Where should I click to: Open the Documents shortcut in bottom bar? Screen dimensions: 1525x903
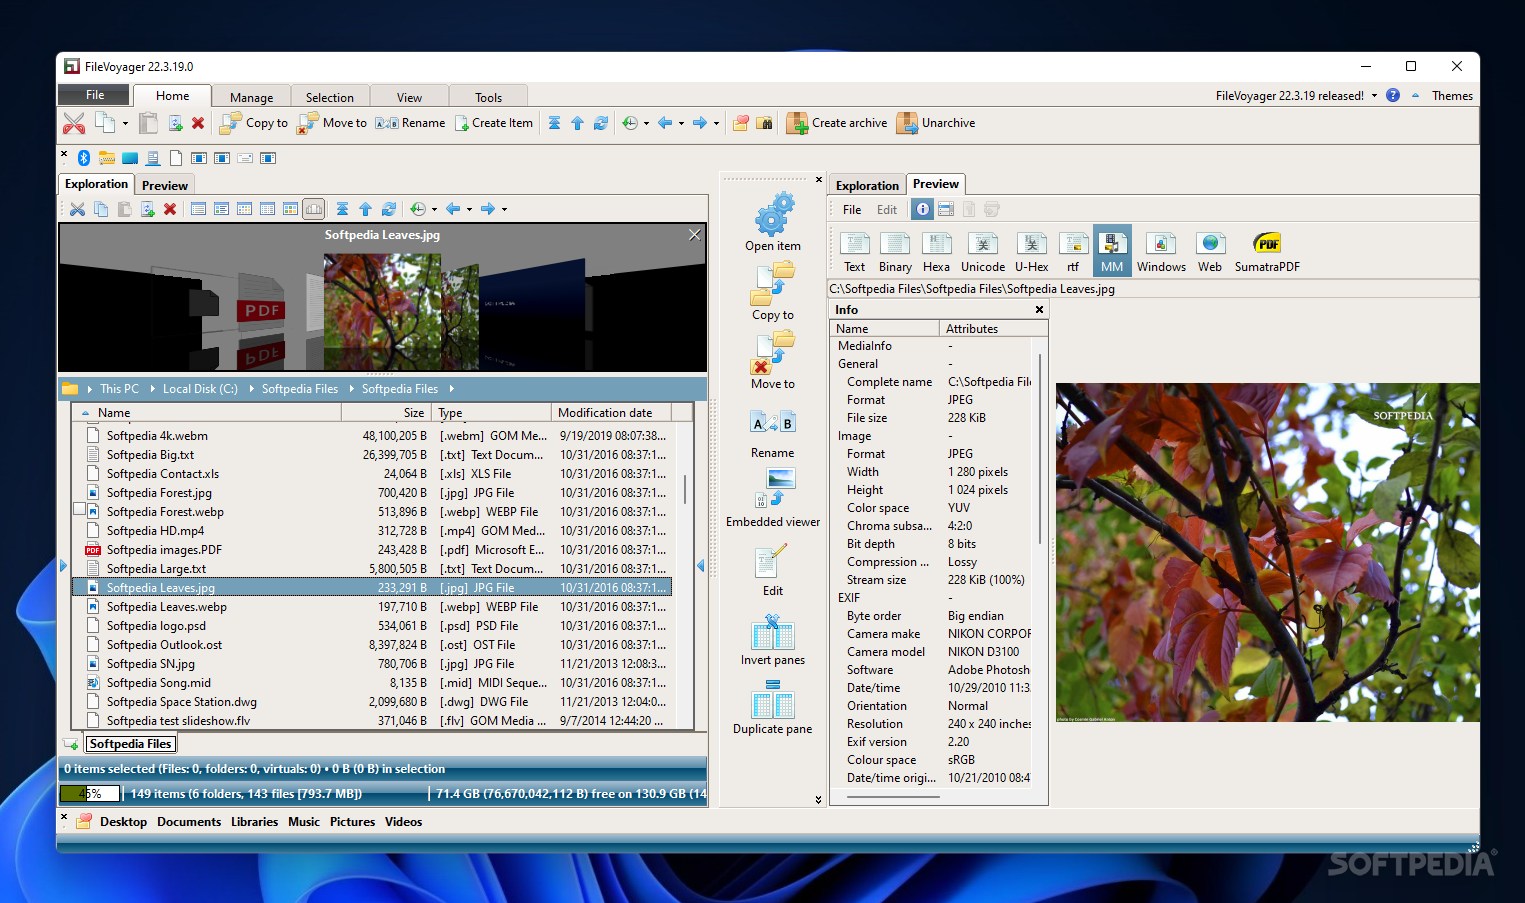pyautogui.click(x=189, y=822)
